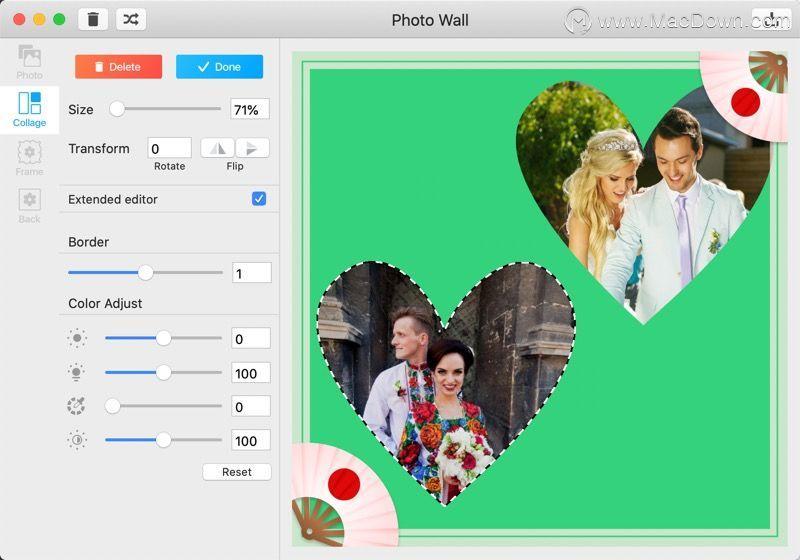Image resolution: width=800 pixels, height=560 pixels.
Task: Open the Photo sidebar panel
Action: pyautogui.click(x=30, y=62)
